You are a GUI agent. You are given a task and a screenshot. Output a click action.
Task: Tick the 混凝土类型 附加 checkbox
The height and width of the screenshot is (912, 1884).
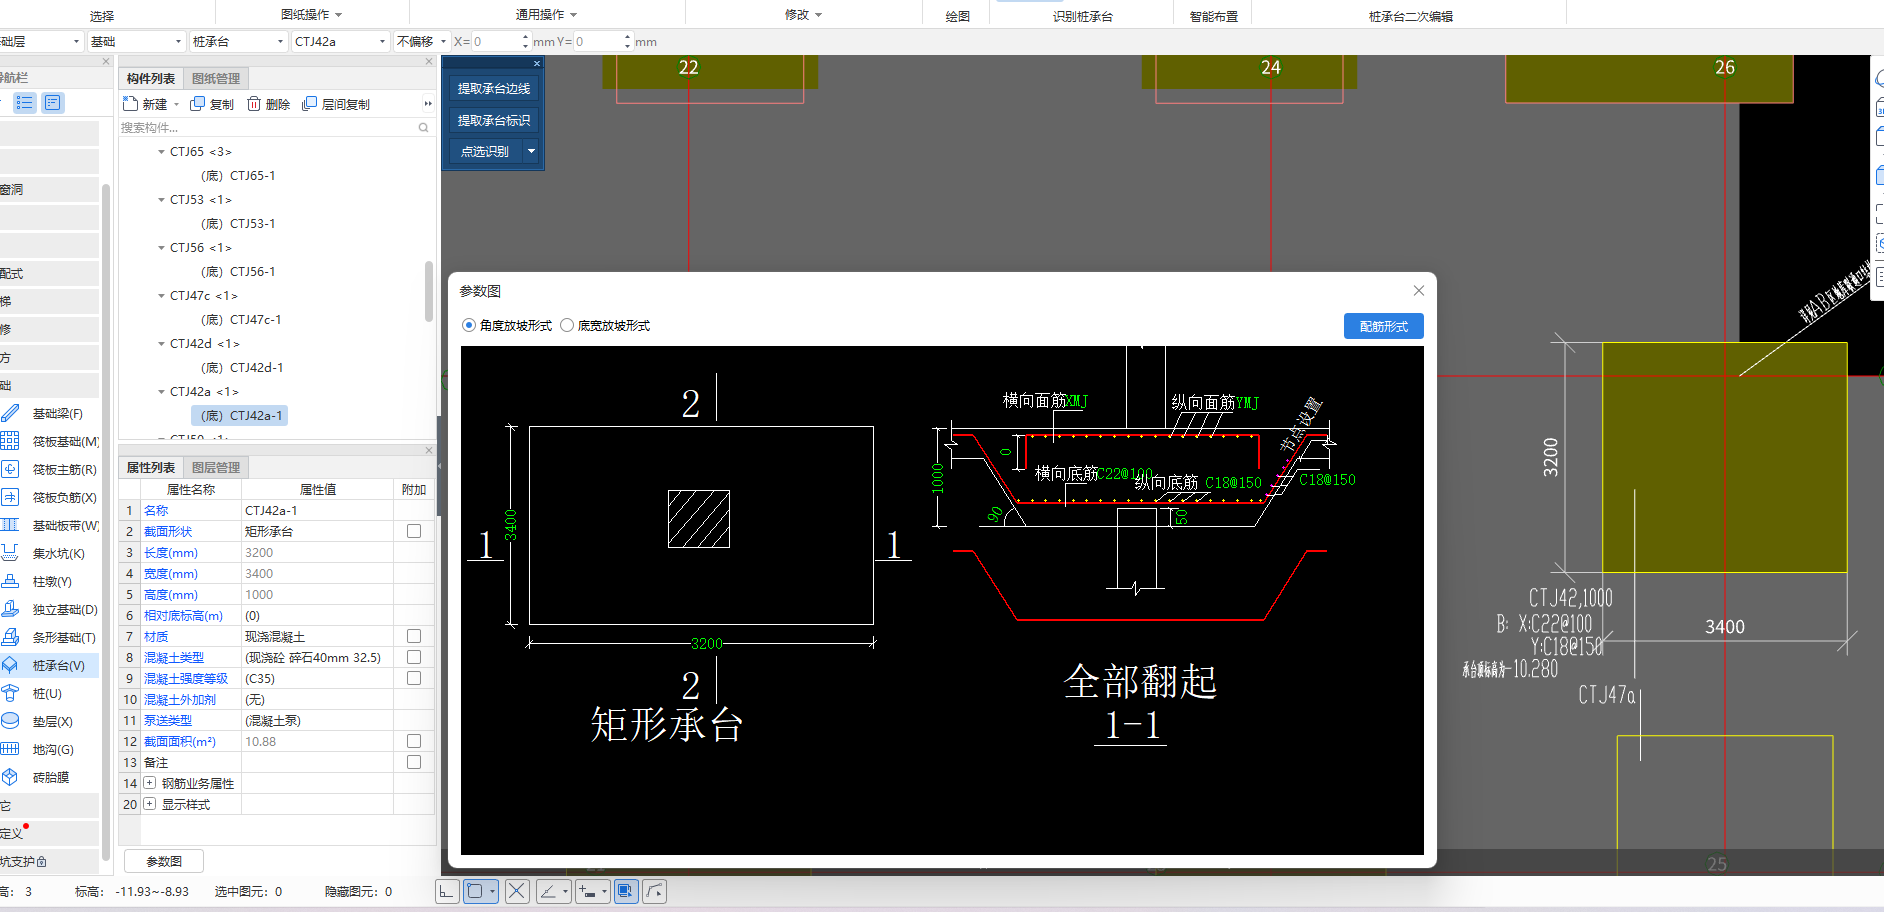(414, 658)
